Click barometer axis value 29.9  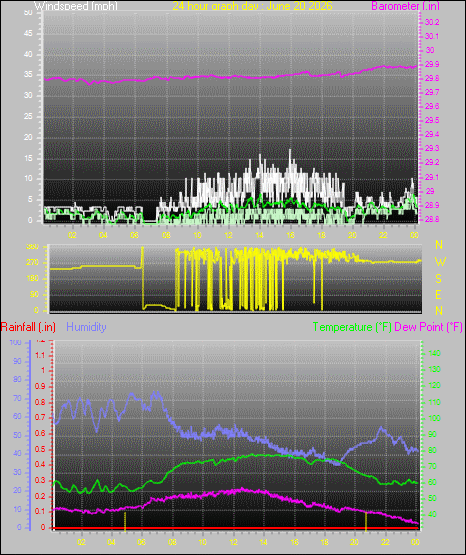pos(432,64)
